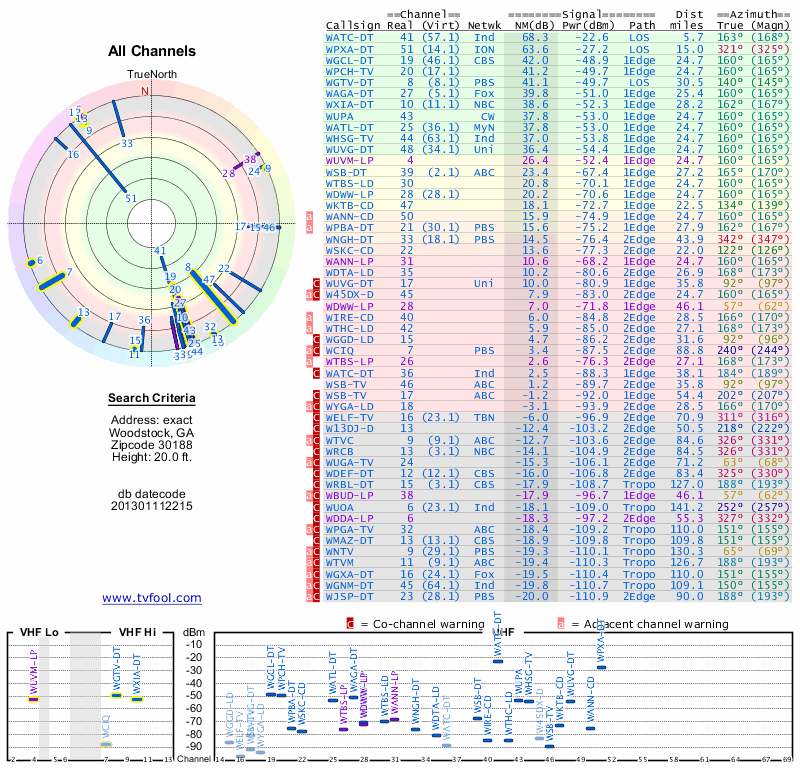Image resolution: width=800 pixels, height=768 pixels.
Task: Click the red co-channel legend icon
Action: click(x=350, y=624)
